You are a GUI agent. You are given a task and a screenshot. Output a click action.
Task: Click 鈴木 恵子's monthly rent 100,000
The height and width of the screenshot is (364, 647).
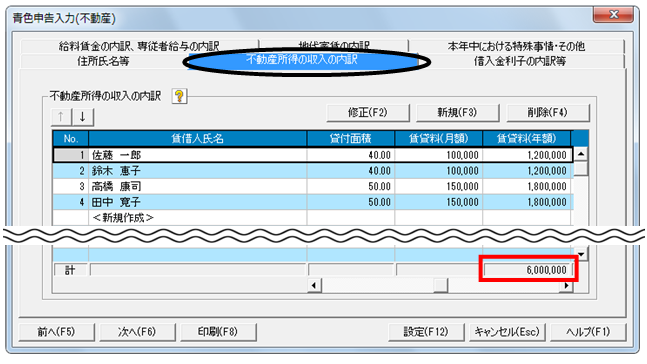point(439,170)
